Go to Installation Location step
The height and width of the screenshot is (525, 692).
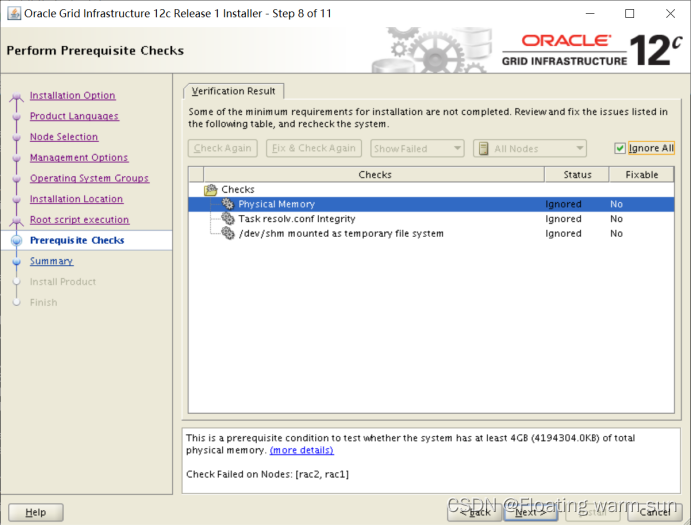coord(76,199)
